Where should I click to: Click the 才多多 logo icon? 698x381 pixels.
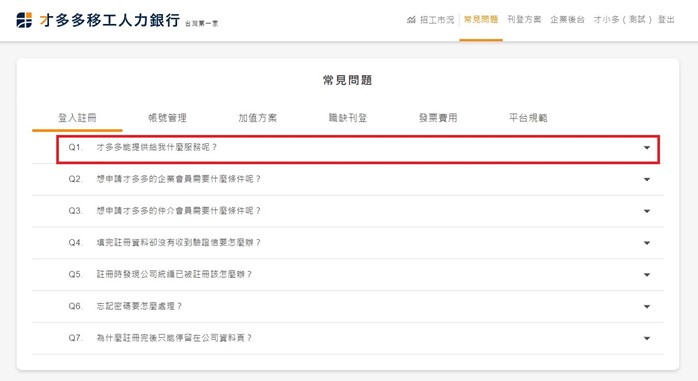click(24, 20)
